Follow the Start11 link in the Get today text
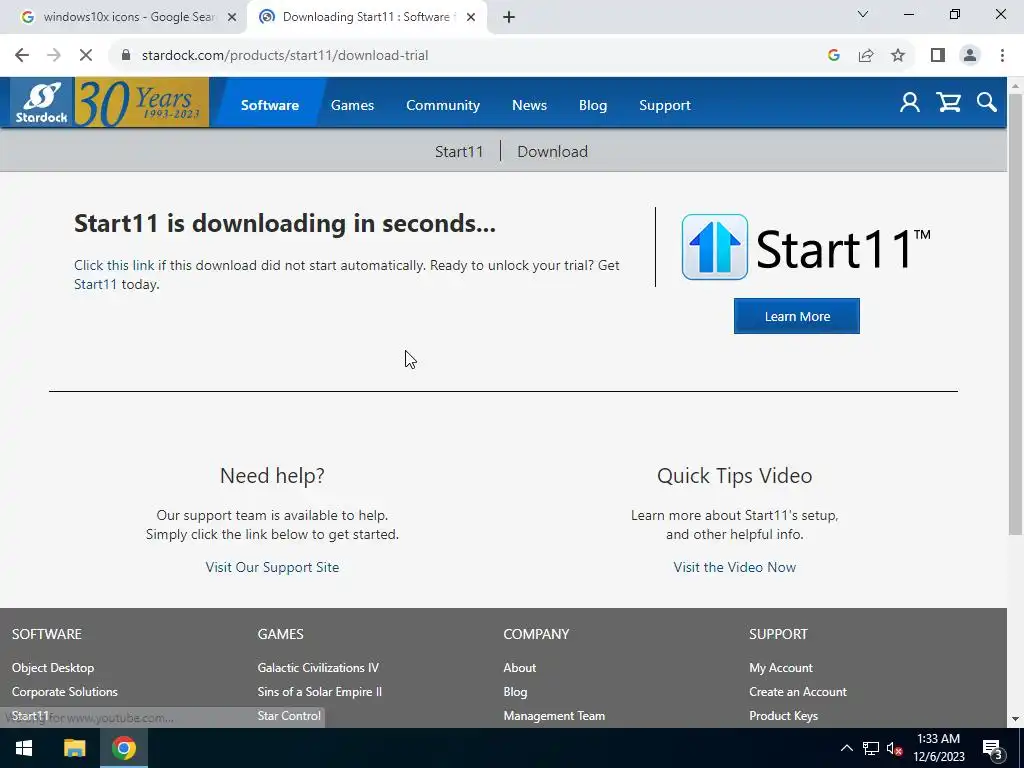1024x768 pixels. (x=95, y=284)
